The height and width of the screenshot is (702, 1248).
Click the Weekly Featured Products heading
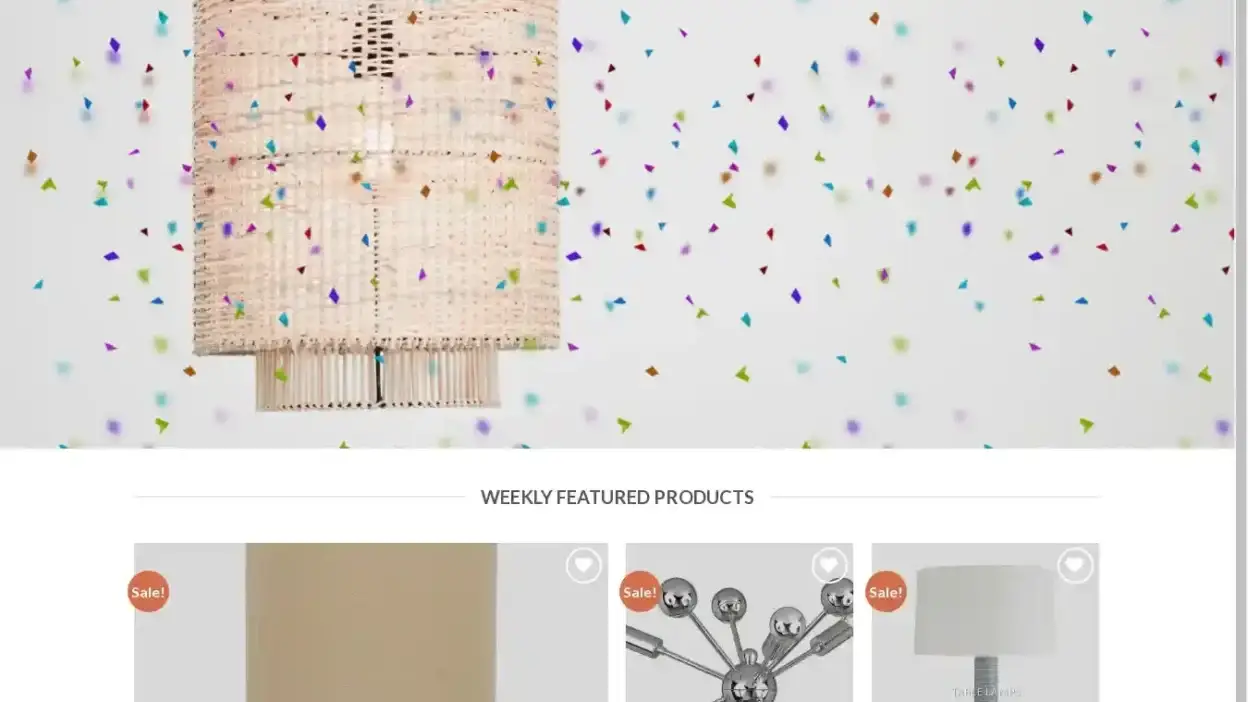[617, 497]
